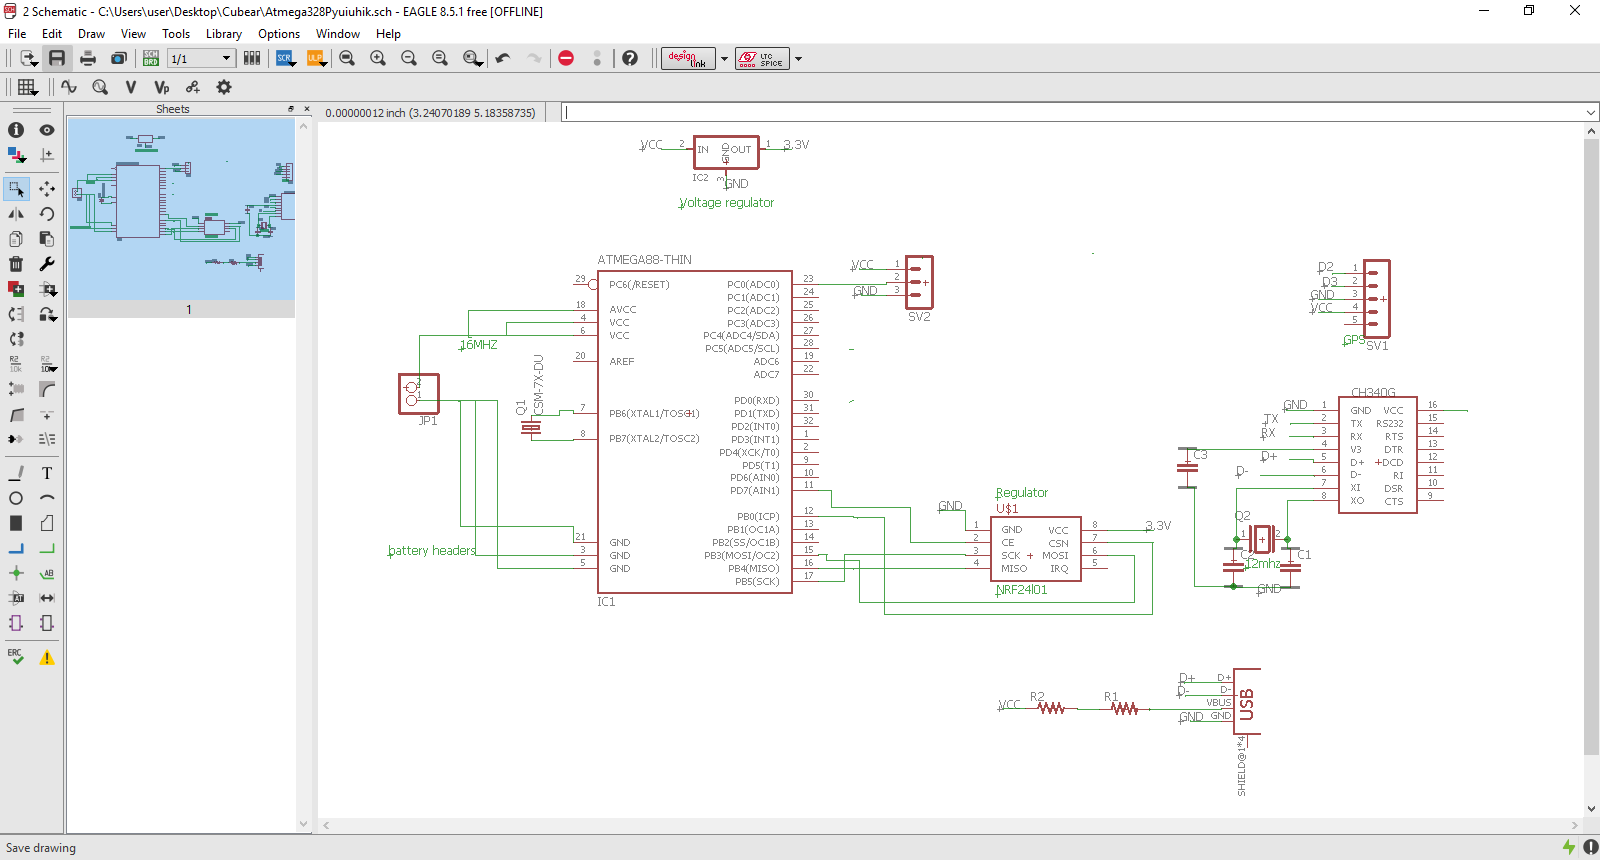
Task: Toggle the Show eye tool
Action: pos(47,130)
